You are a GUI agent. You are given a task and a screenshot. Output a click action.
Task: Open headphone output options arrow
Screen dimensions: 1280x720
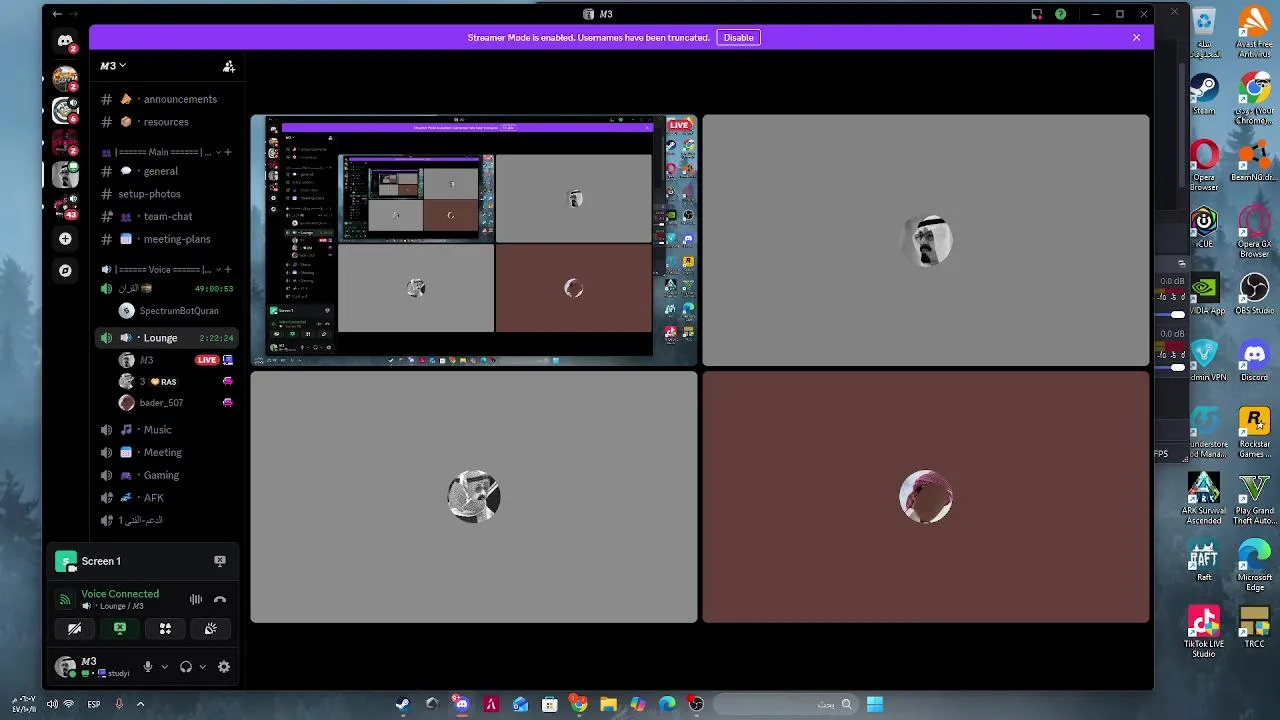(202, 667)
